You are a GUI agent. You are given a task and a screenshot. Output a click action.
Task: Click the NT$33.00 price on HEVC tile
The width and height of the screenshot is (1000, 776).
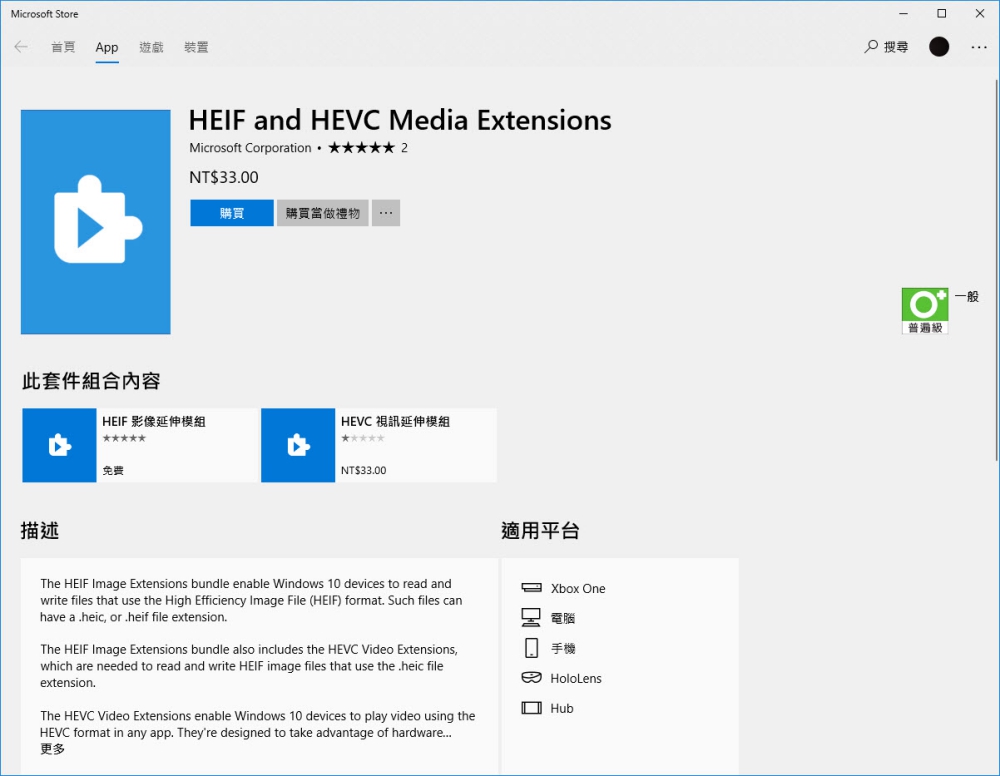364,471
